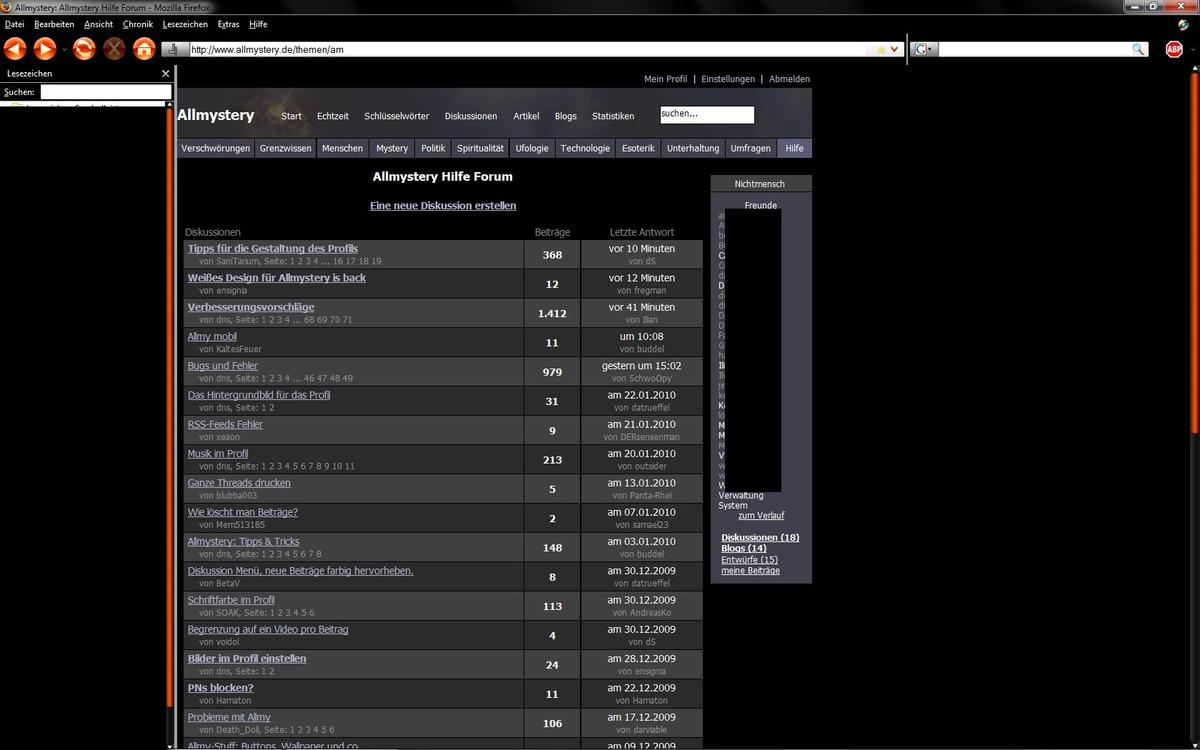Open the search engine selector dropdown
The image size is (1200, 750).
pyautogui.click(x=925, y=49)
